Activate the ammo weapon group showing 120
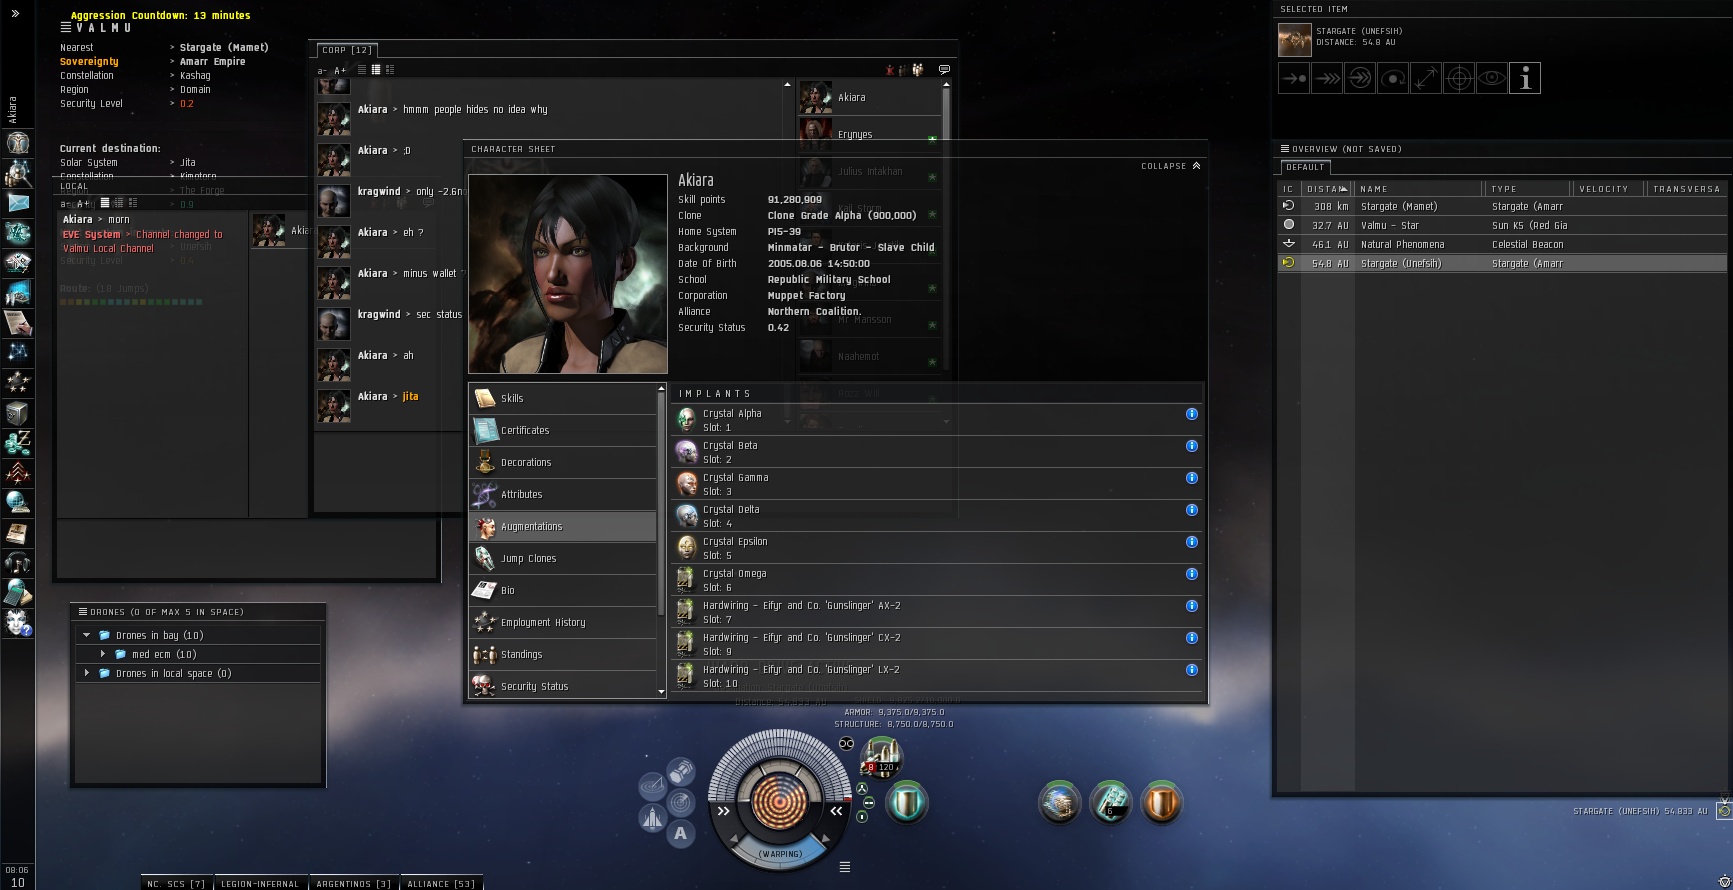 pos(880,757)
